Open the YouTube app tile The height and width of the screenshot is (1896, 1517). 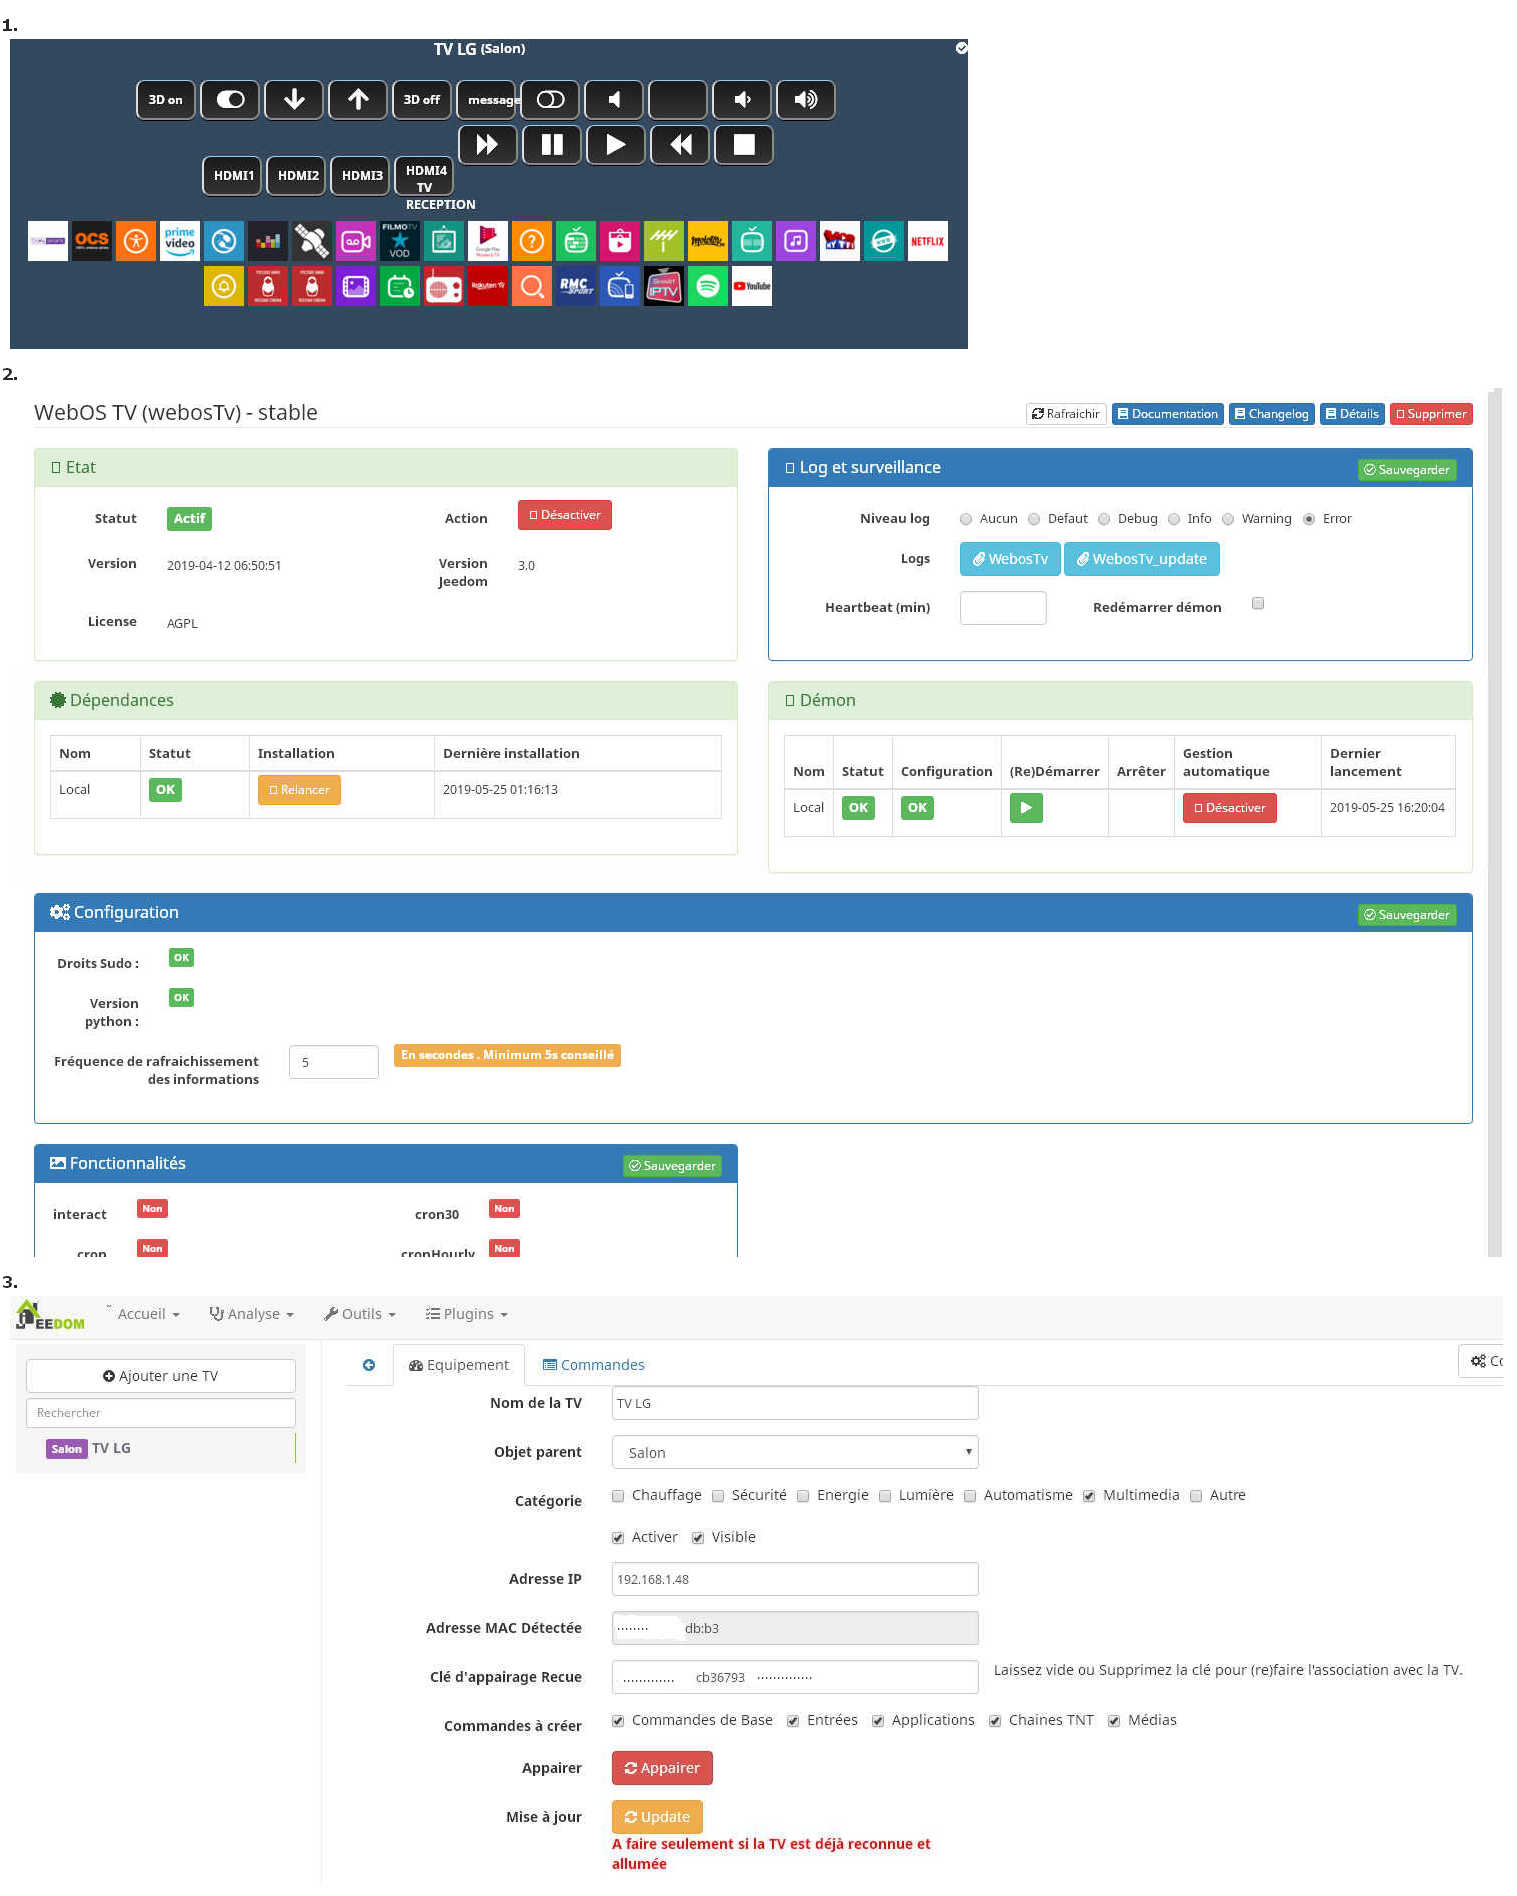pyautogui.click(x=752, y=286)
